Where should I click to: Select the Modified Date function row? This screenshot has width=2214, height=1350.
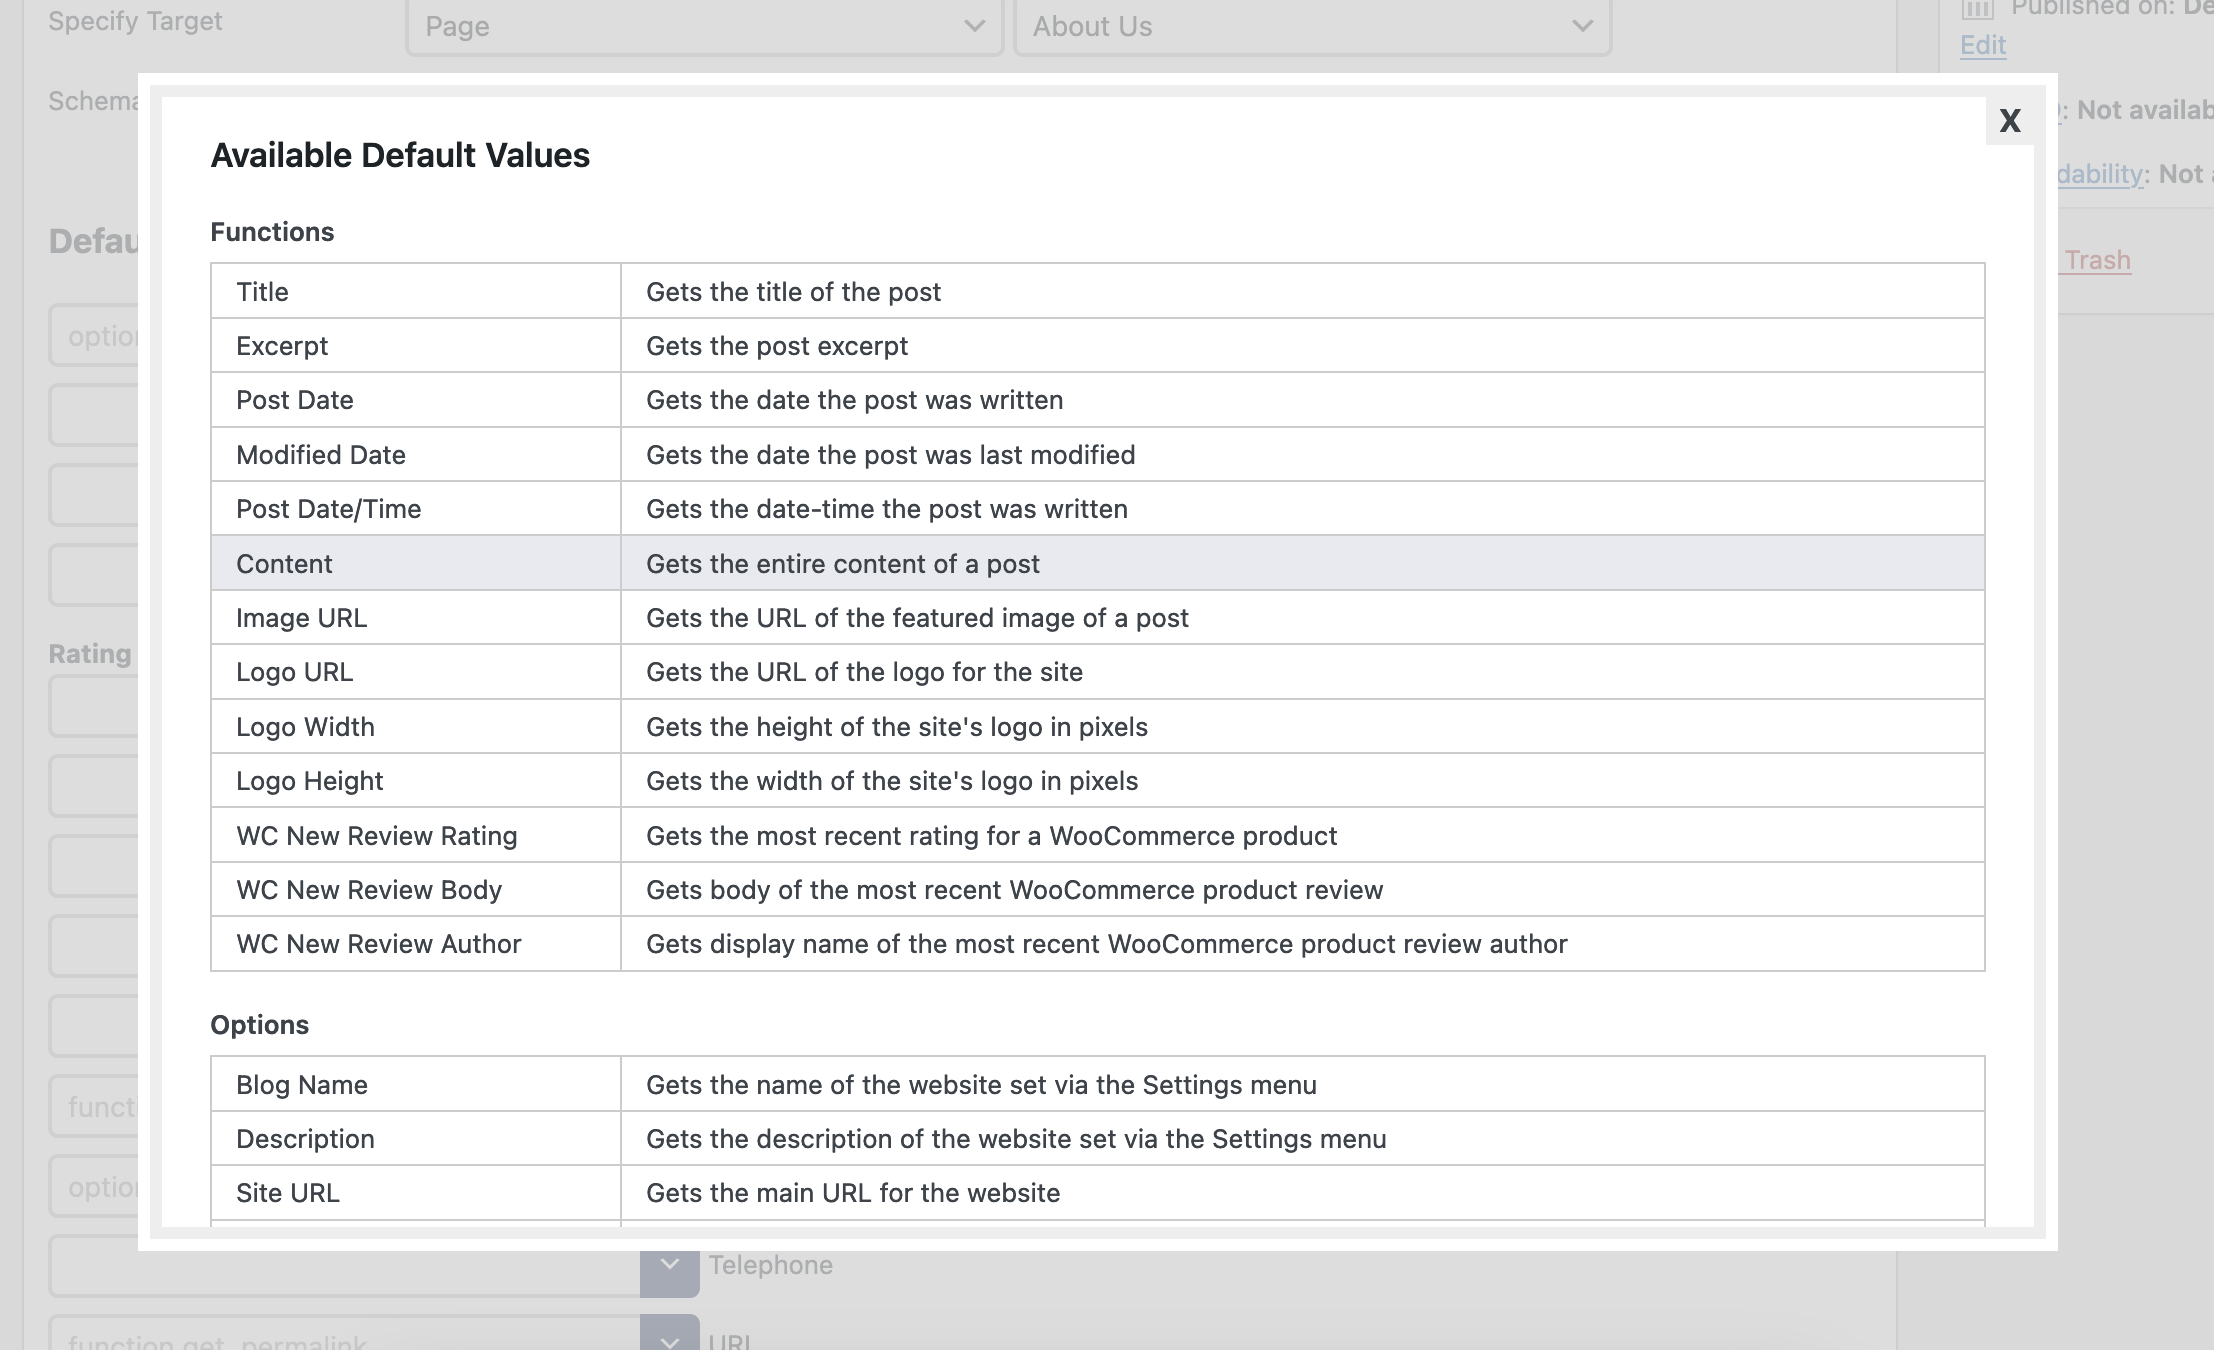click(x=1097, y=455)
